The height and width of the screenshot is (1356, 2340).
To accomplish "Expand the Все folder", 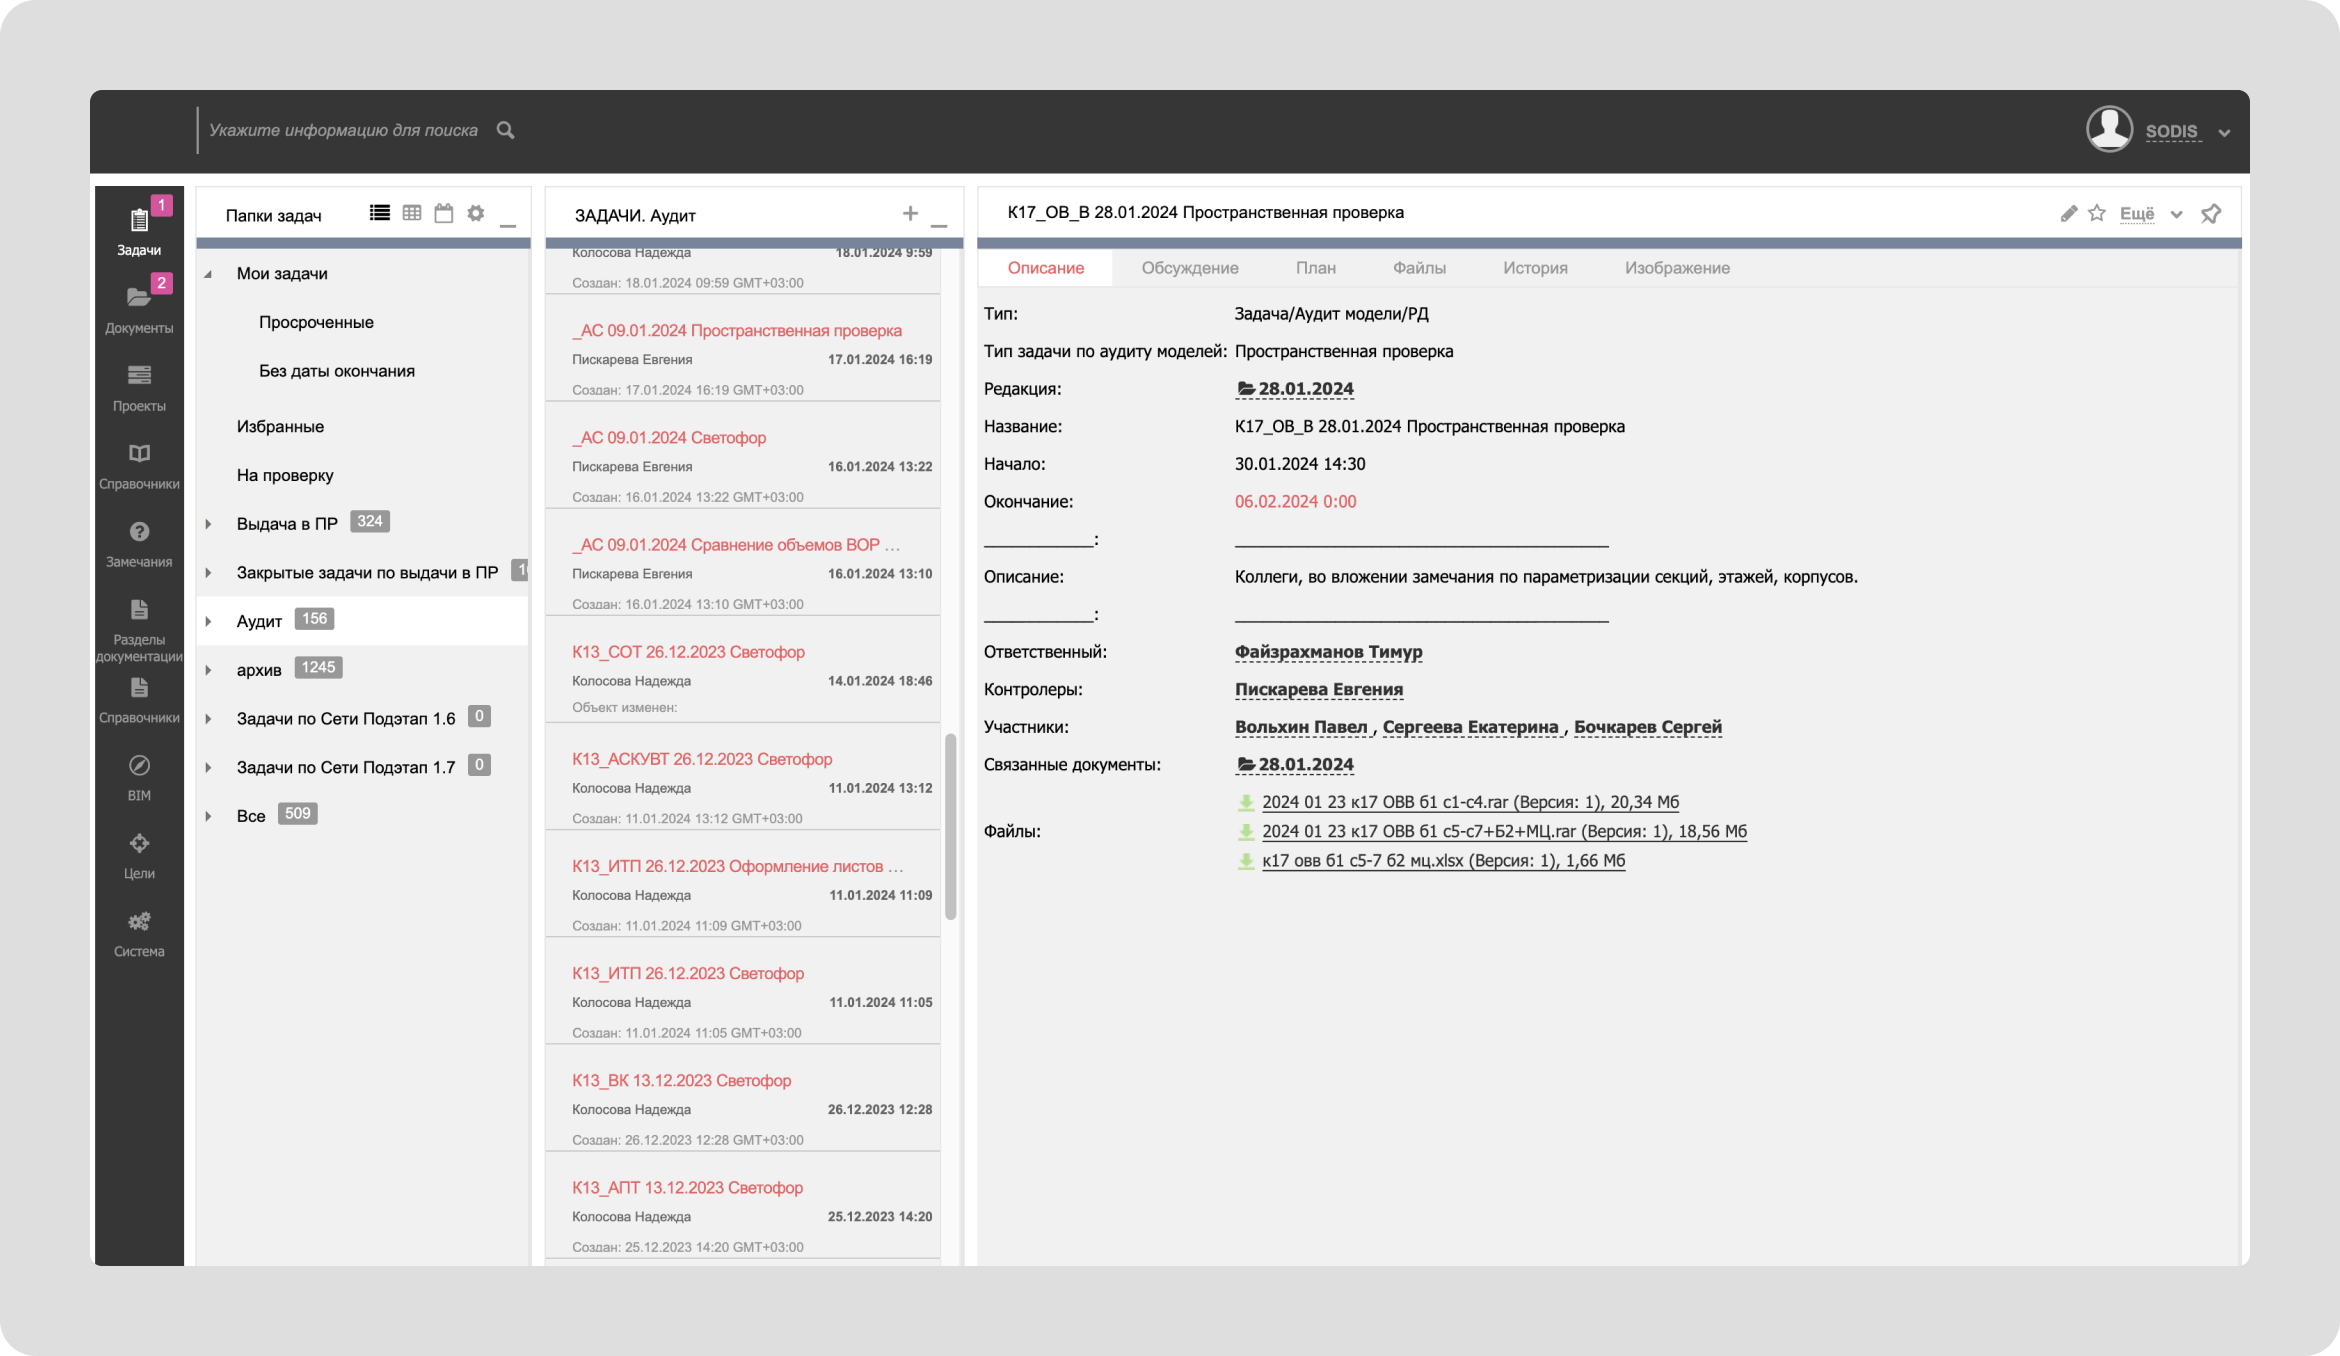I will (208, 816).
